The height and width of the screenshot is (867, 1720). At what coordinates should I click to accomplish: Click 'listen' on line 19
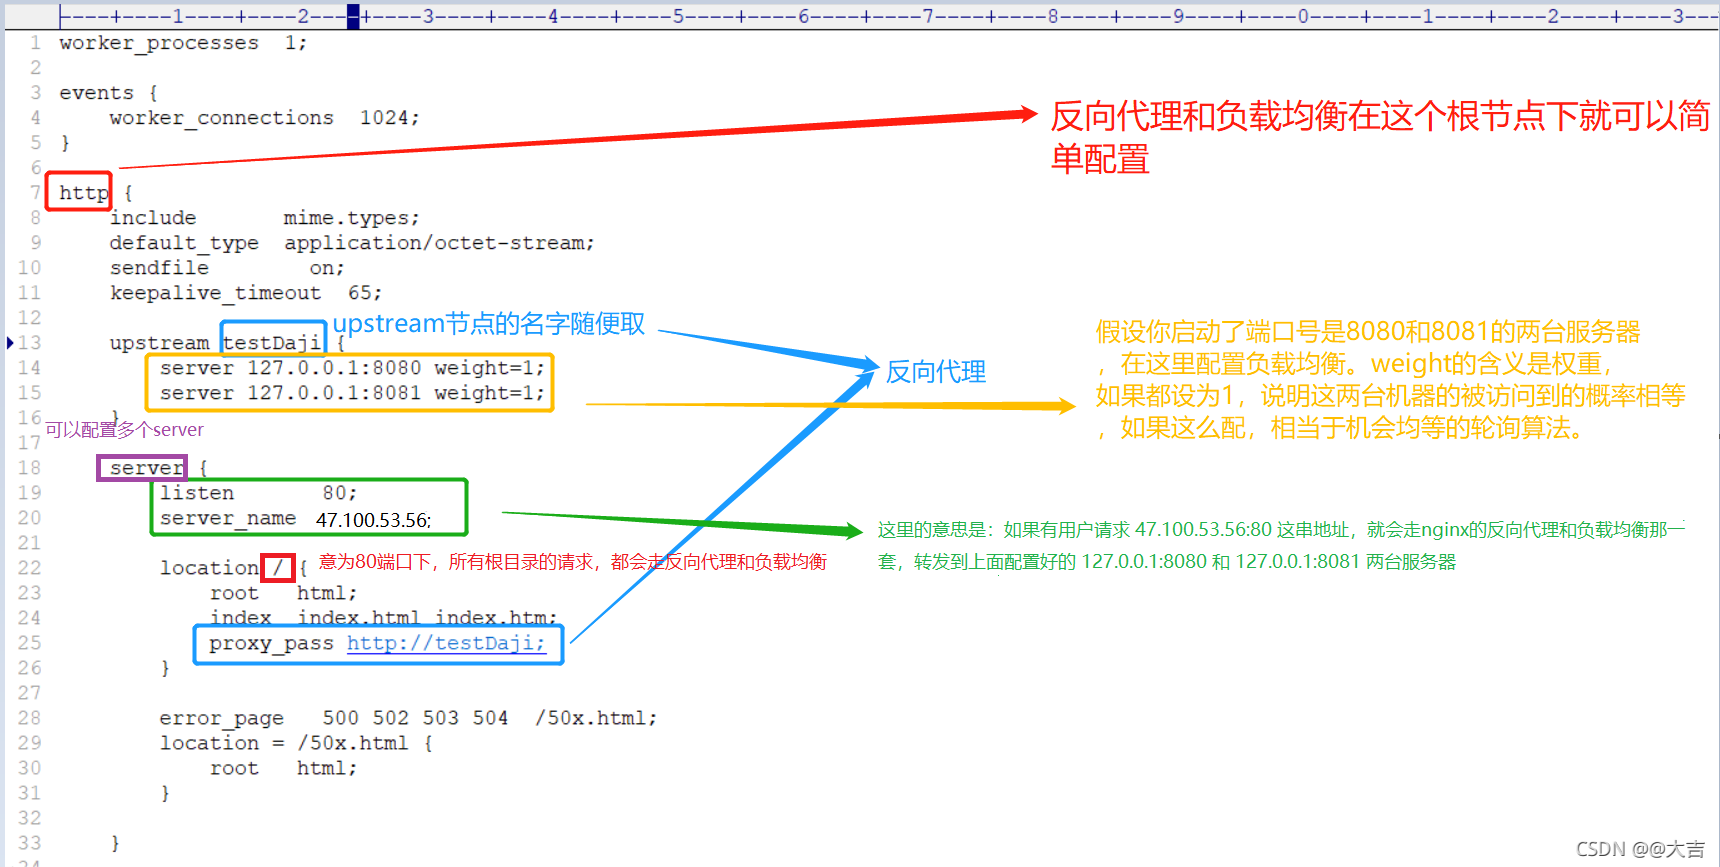coord(197,493)
